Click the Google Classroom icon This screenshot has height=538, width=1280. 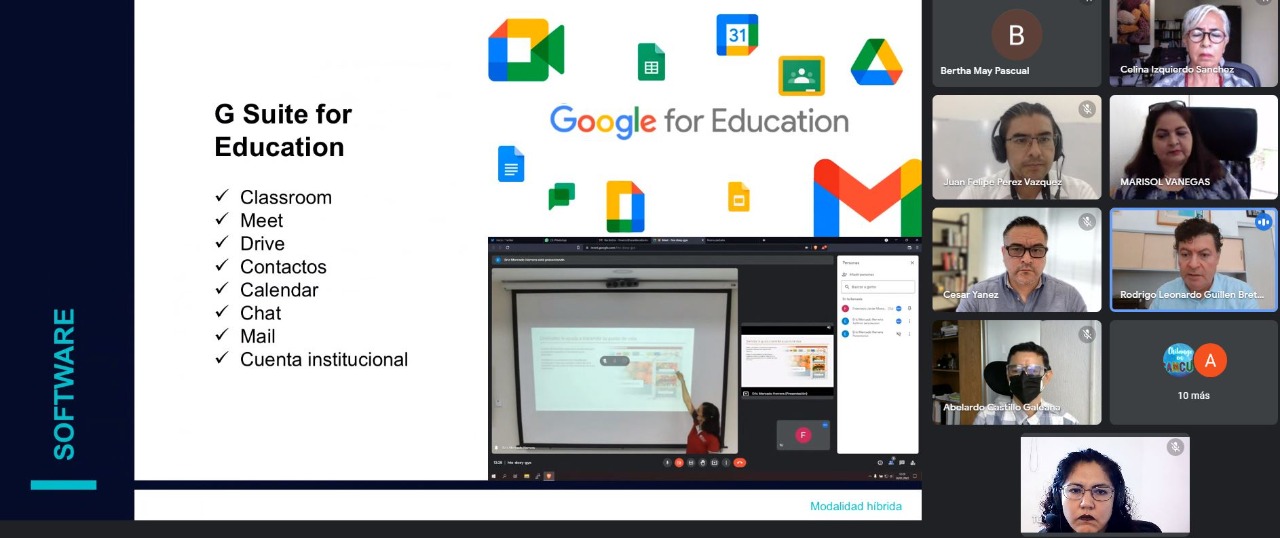tap(801, 76)
